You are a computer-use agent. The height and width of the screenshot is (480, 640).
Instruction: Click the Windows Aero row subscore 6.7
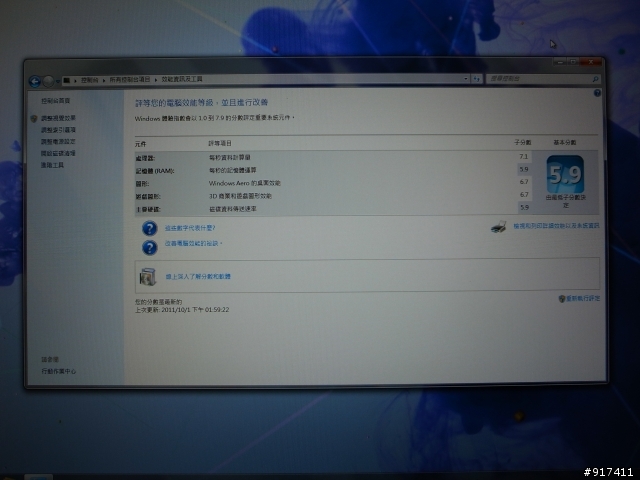pos(524,182)
